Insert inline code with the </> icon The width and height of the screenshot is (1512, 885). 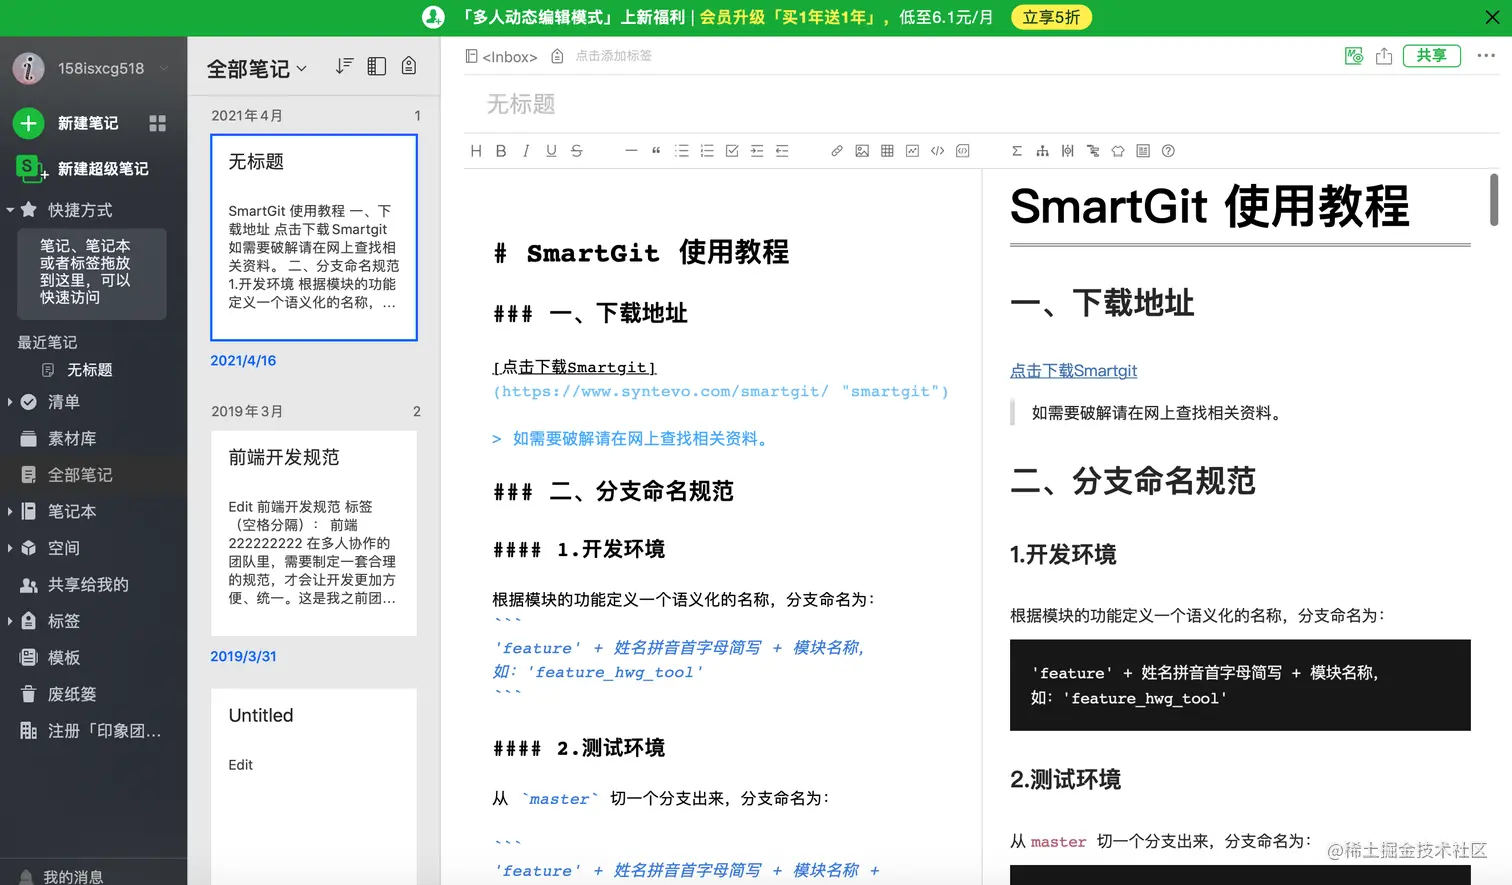coord(937,151)
